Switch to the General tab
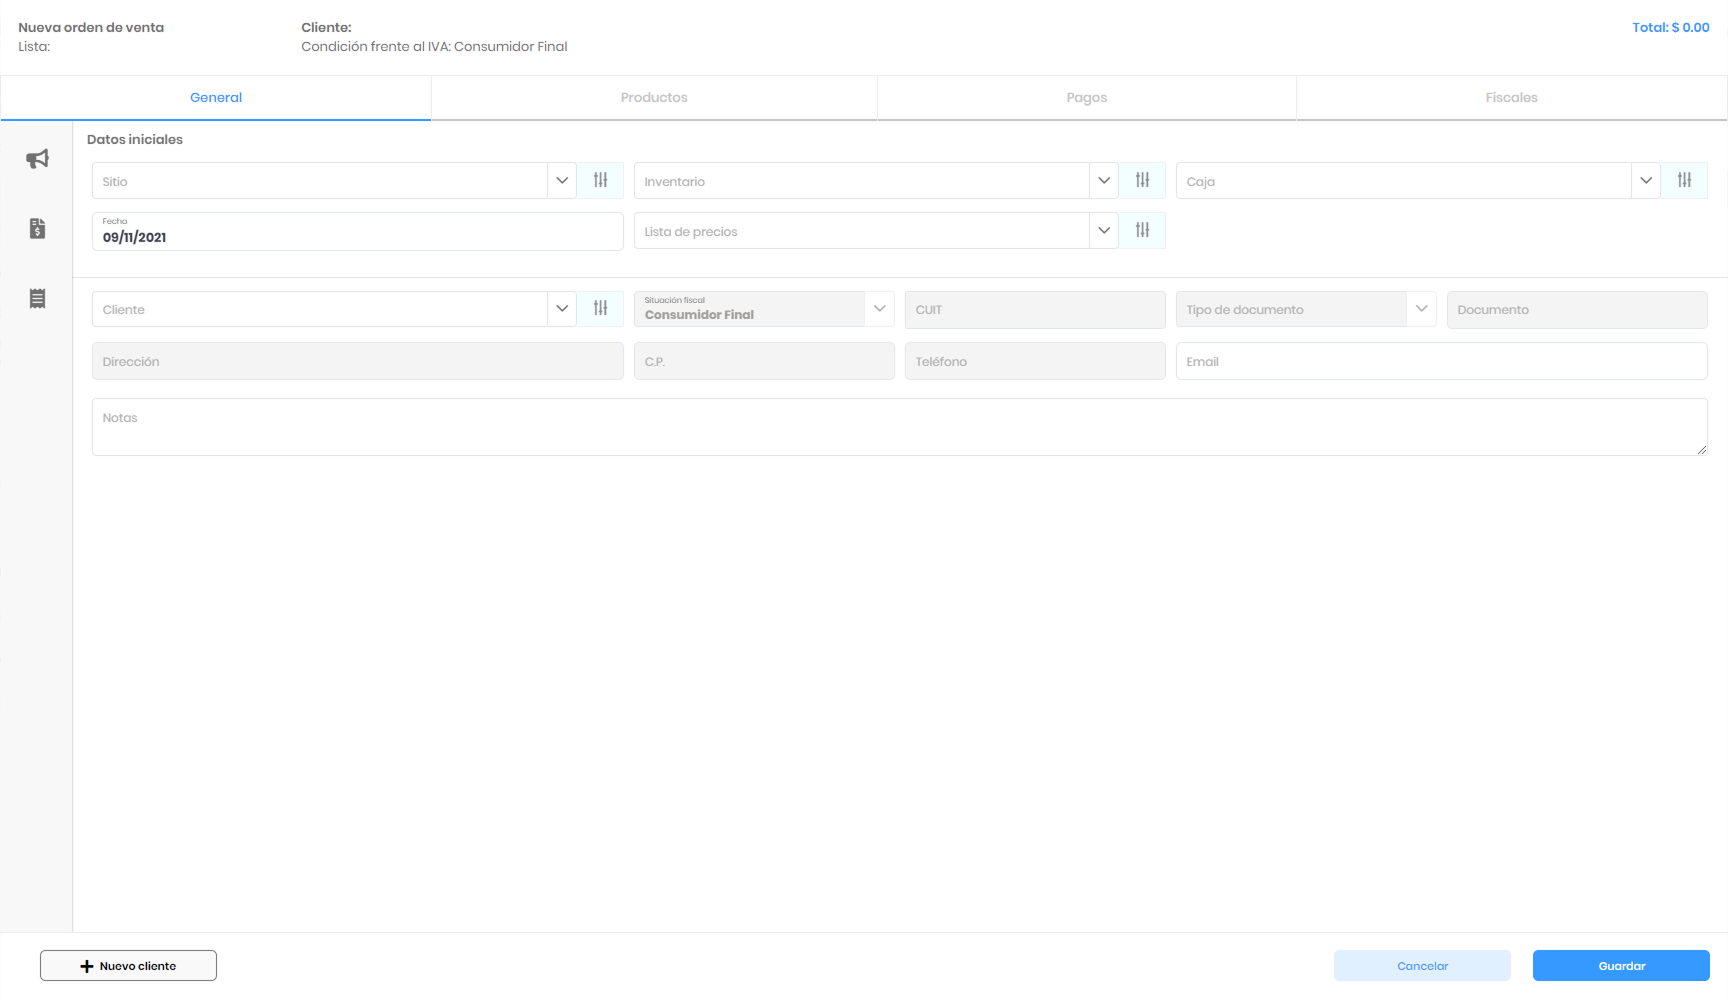Viewport: 1728px width, 999px height. [x=216, y=98]
